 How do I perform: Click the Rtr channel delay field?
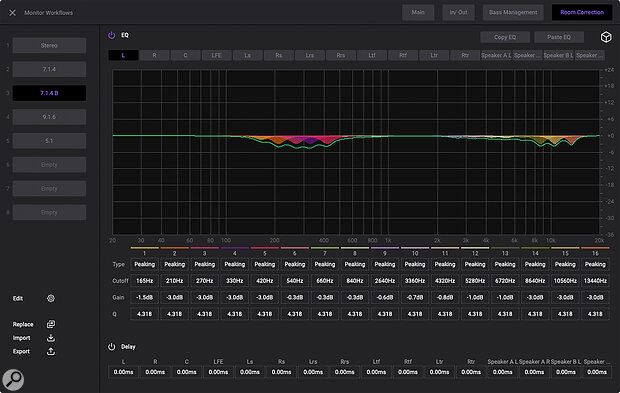coord(471,372)
